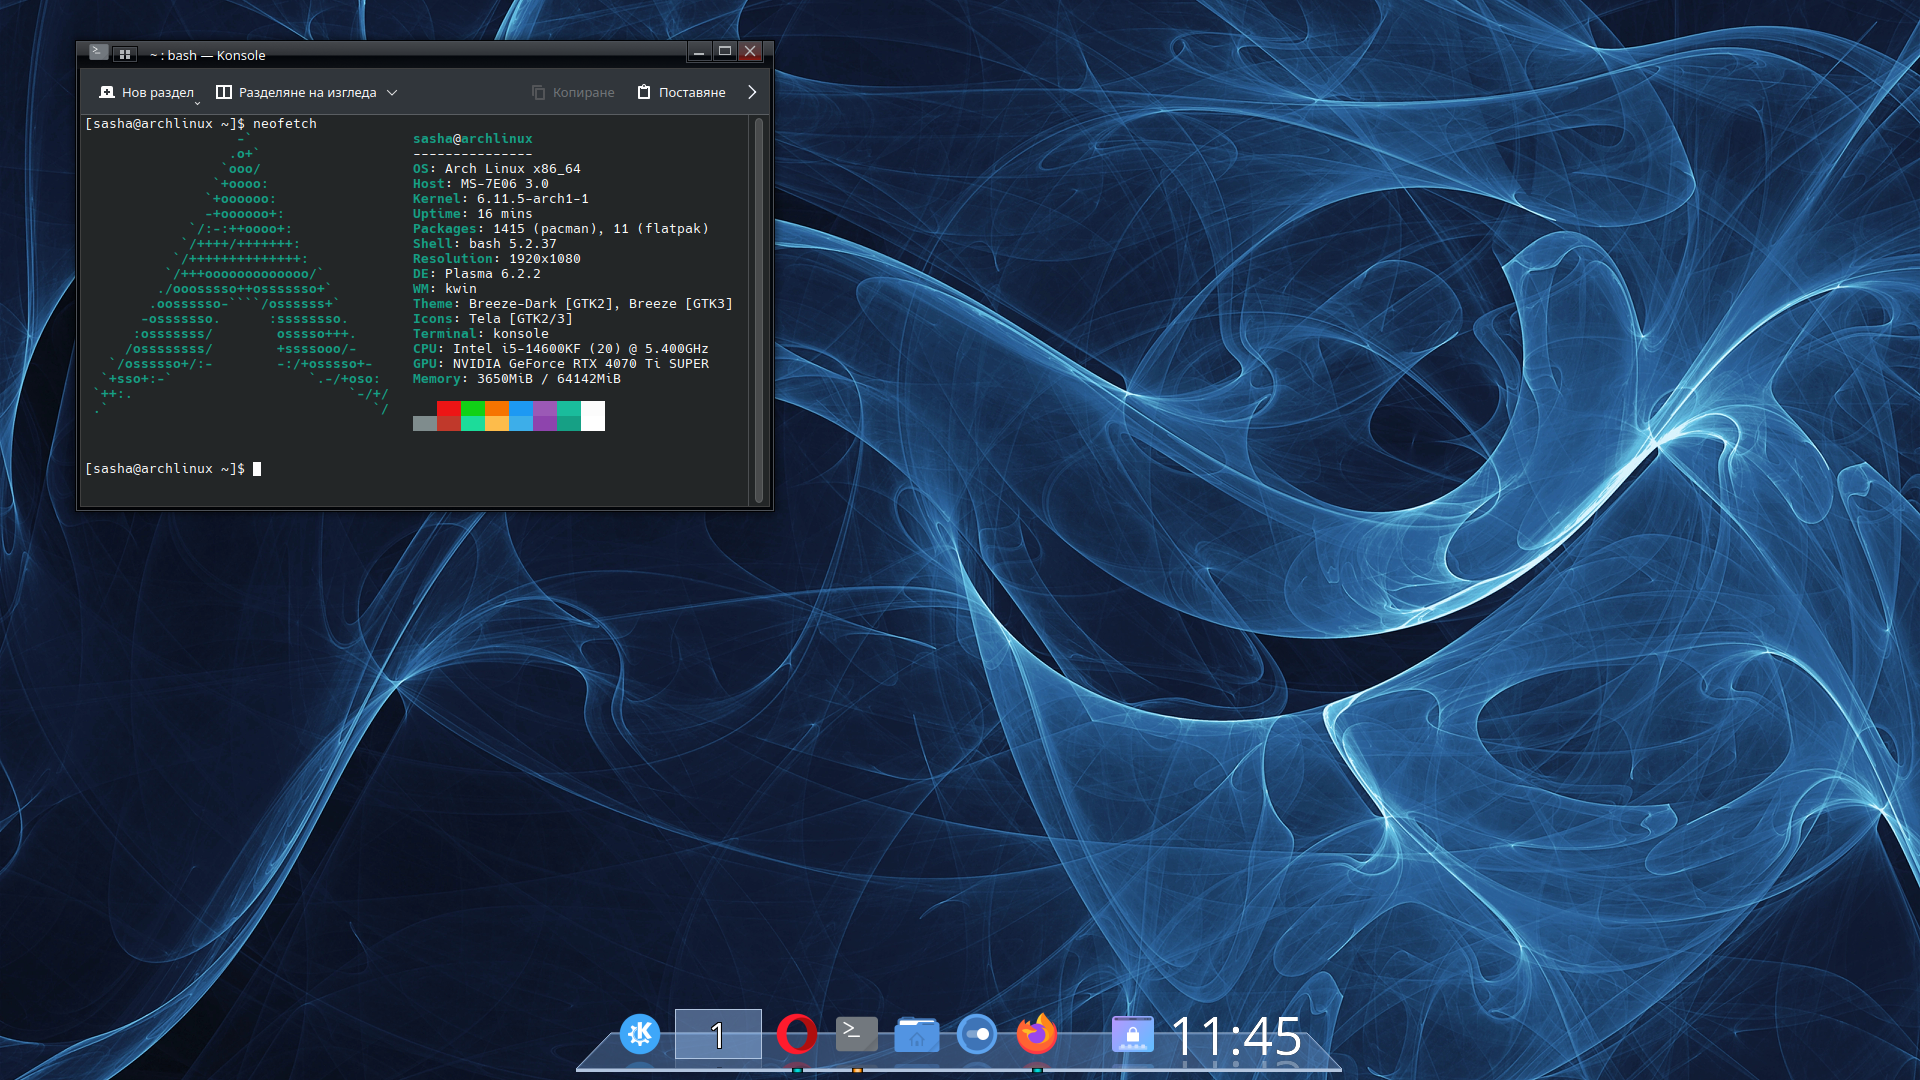Click the 'Host: MS-7E06 3.0' line
This screenshot has height=1080, width=1920.
(481, 184)
